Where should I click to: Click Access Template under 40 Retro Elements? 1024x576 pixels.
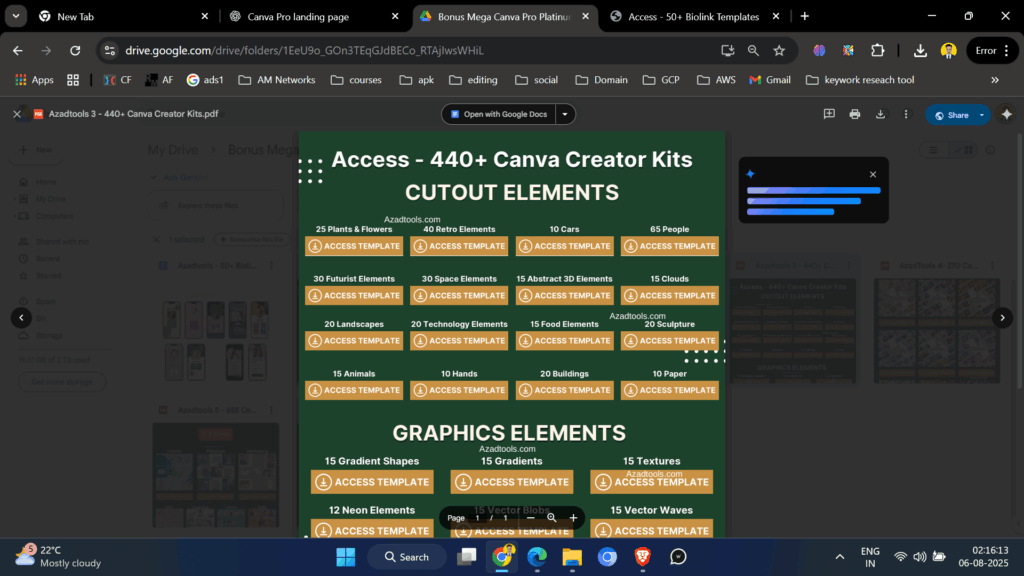(459, 246)
